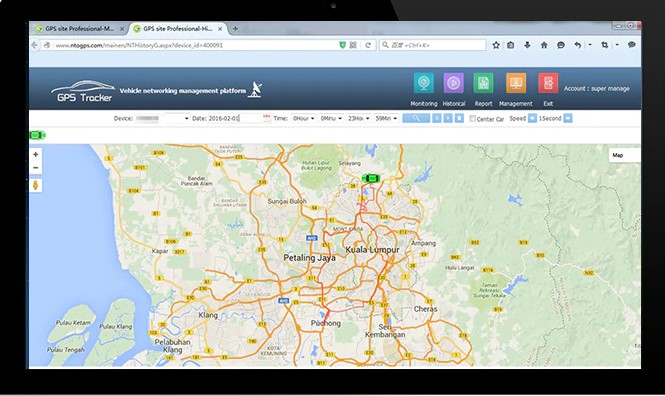Zoom in on the map
665x396 pixels.
(36, 154)
